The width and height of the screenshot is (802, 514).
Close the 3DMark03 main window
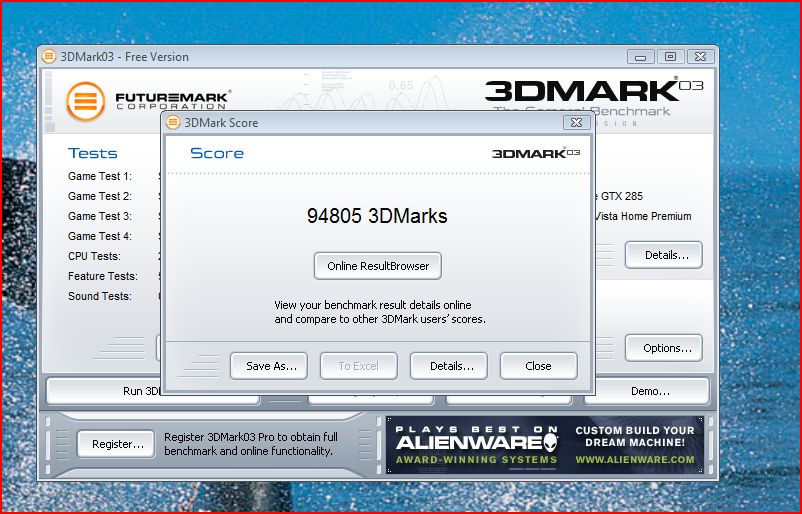700,56
